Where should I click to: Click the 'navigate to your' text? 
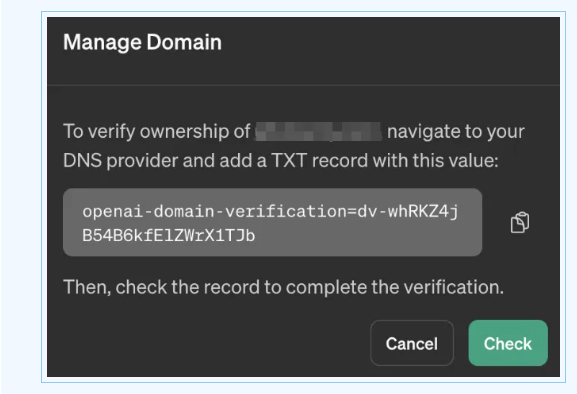click(456, 132)
